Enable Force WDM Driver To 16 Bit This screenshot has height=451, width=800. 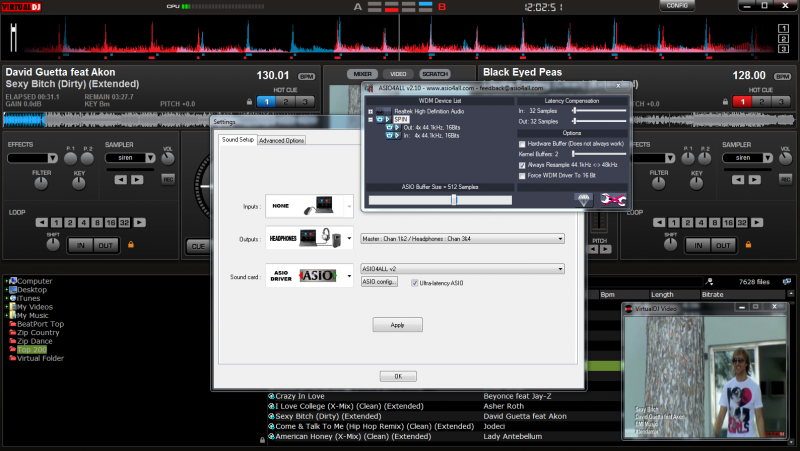coord(522,176)
